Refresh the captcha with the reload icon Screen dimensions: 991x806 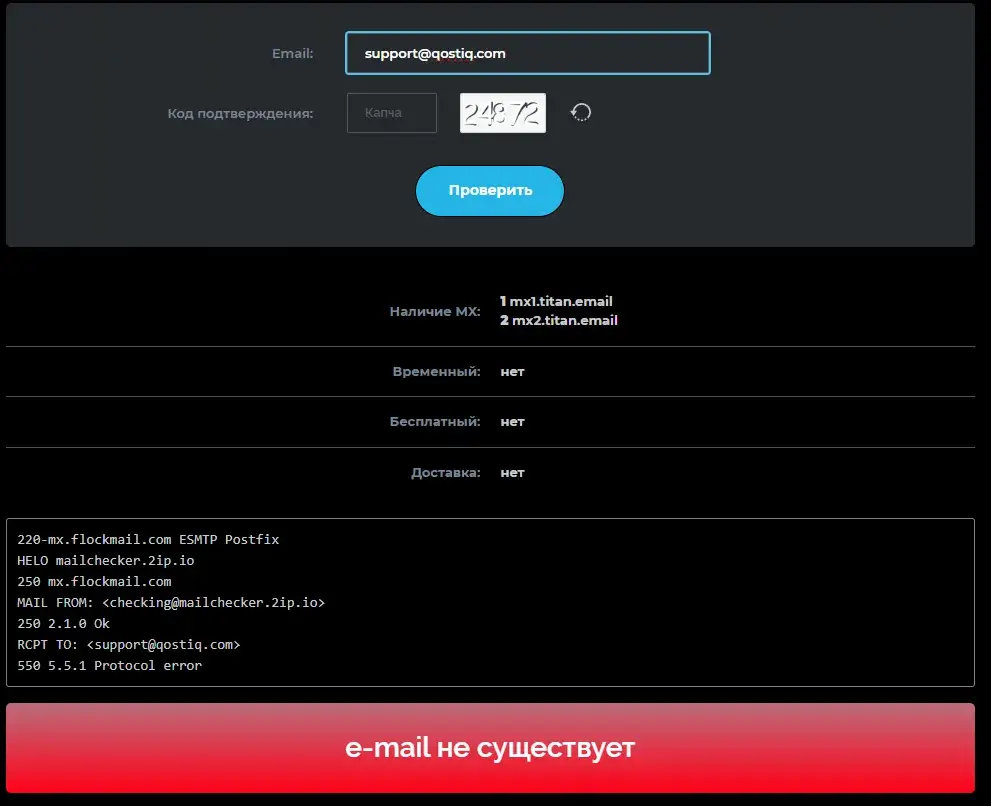tap(581, 113)
